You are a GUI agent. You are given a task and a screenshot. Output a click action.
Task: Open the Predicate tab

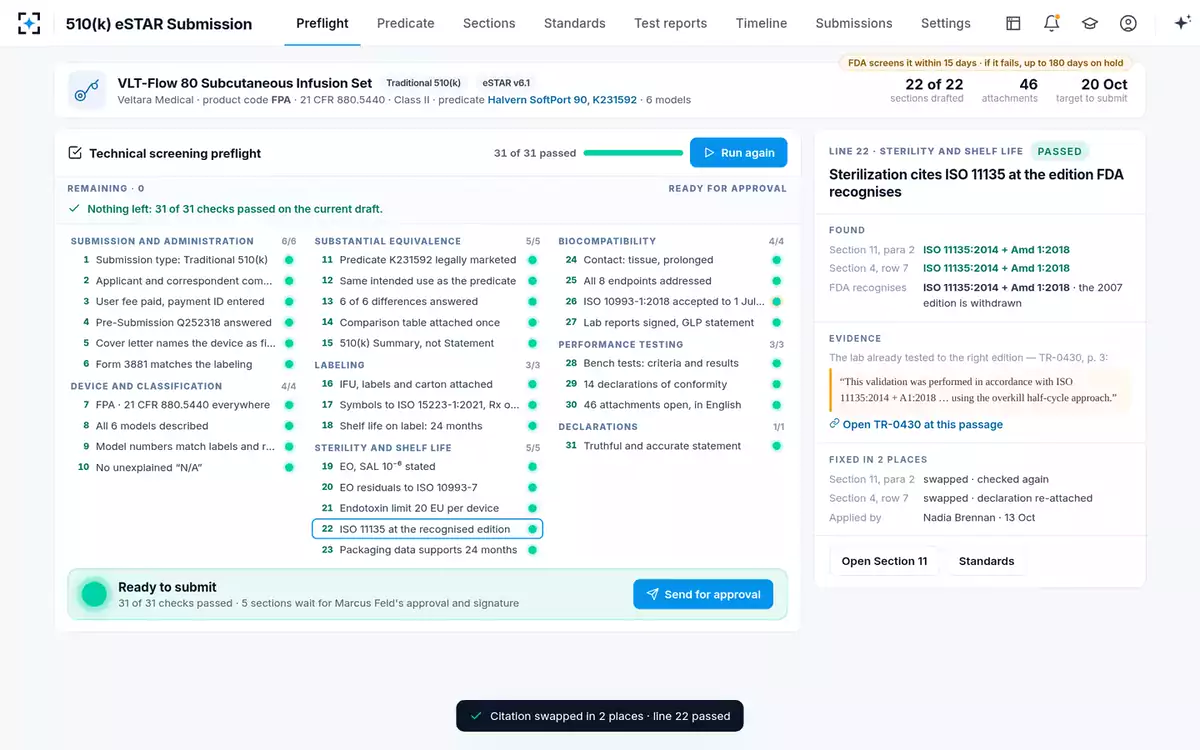405,23
